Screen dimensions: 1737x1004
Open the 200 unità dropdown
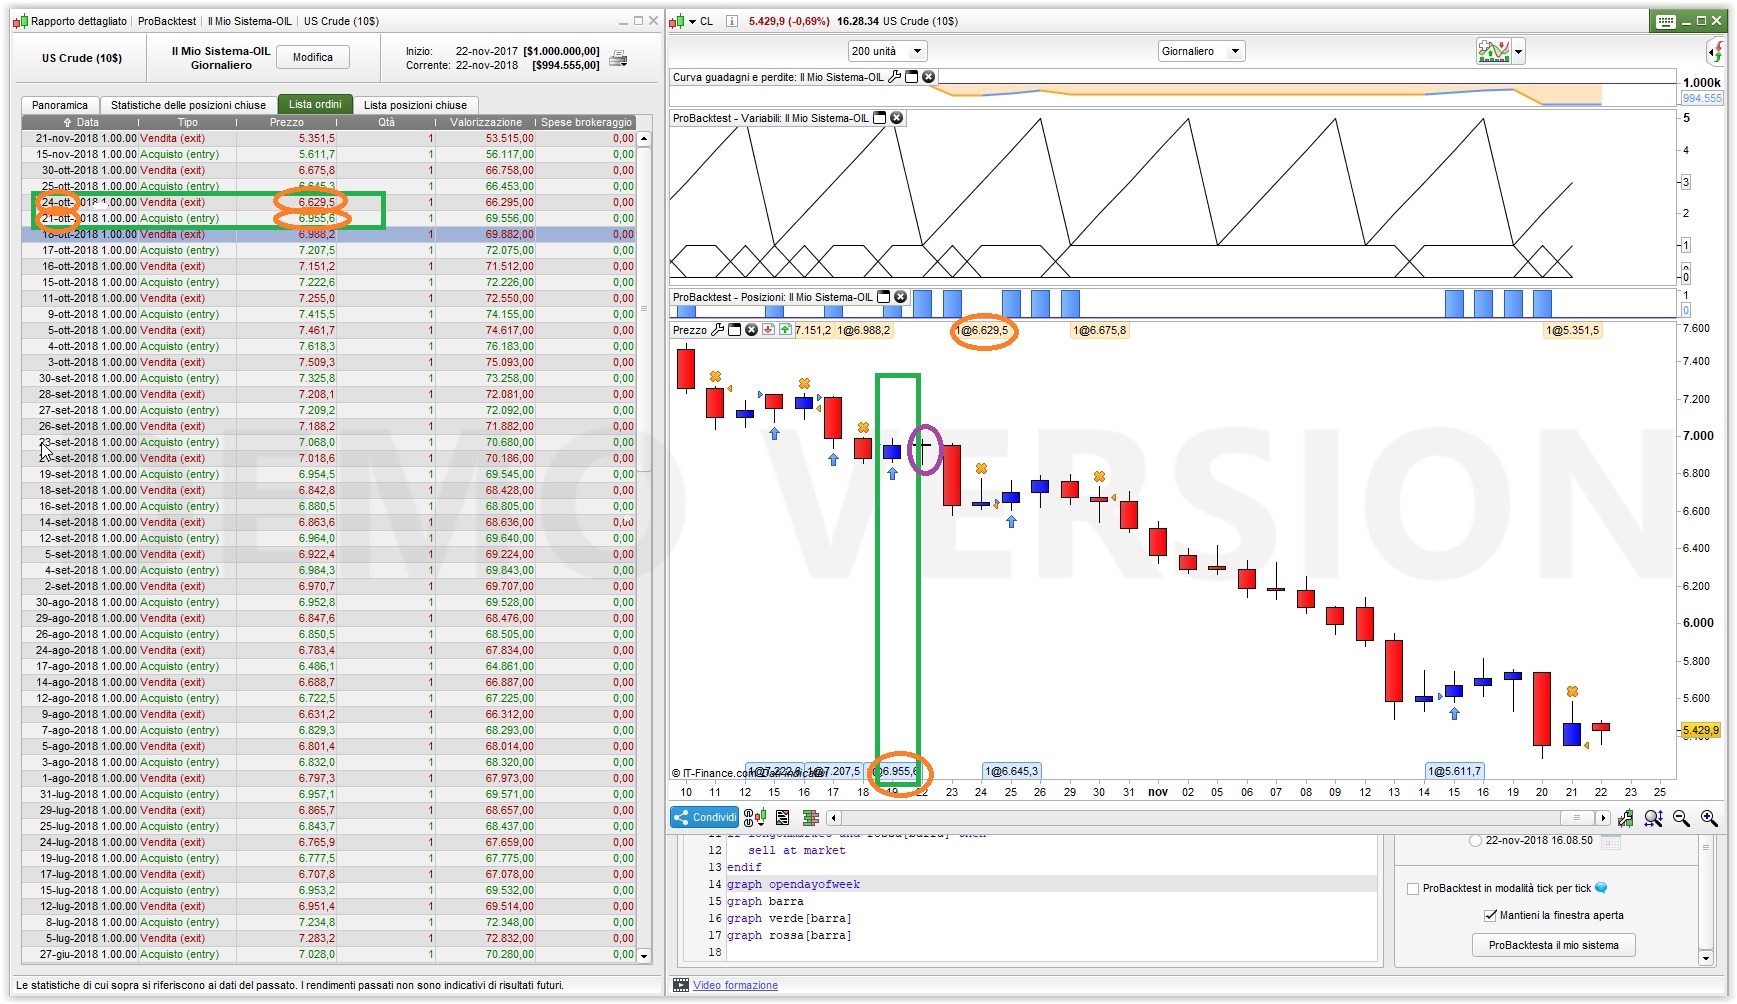[x=887, y=51]
